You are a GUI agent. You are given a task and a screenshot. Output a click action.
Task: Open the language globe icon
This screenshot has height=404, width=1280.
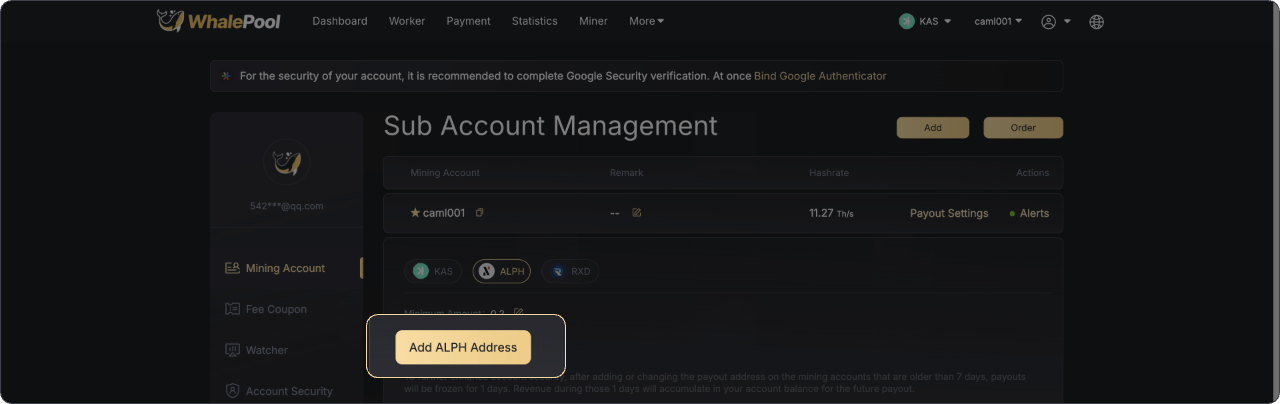coord(1096,21)
